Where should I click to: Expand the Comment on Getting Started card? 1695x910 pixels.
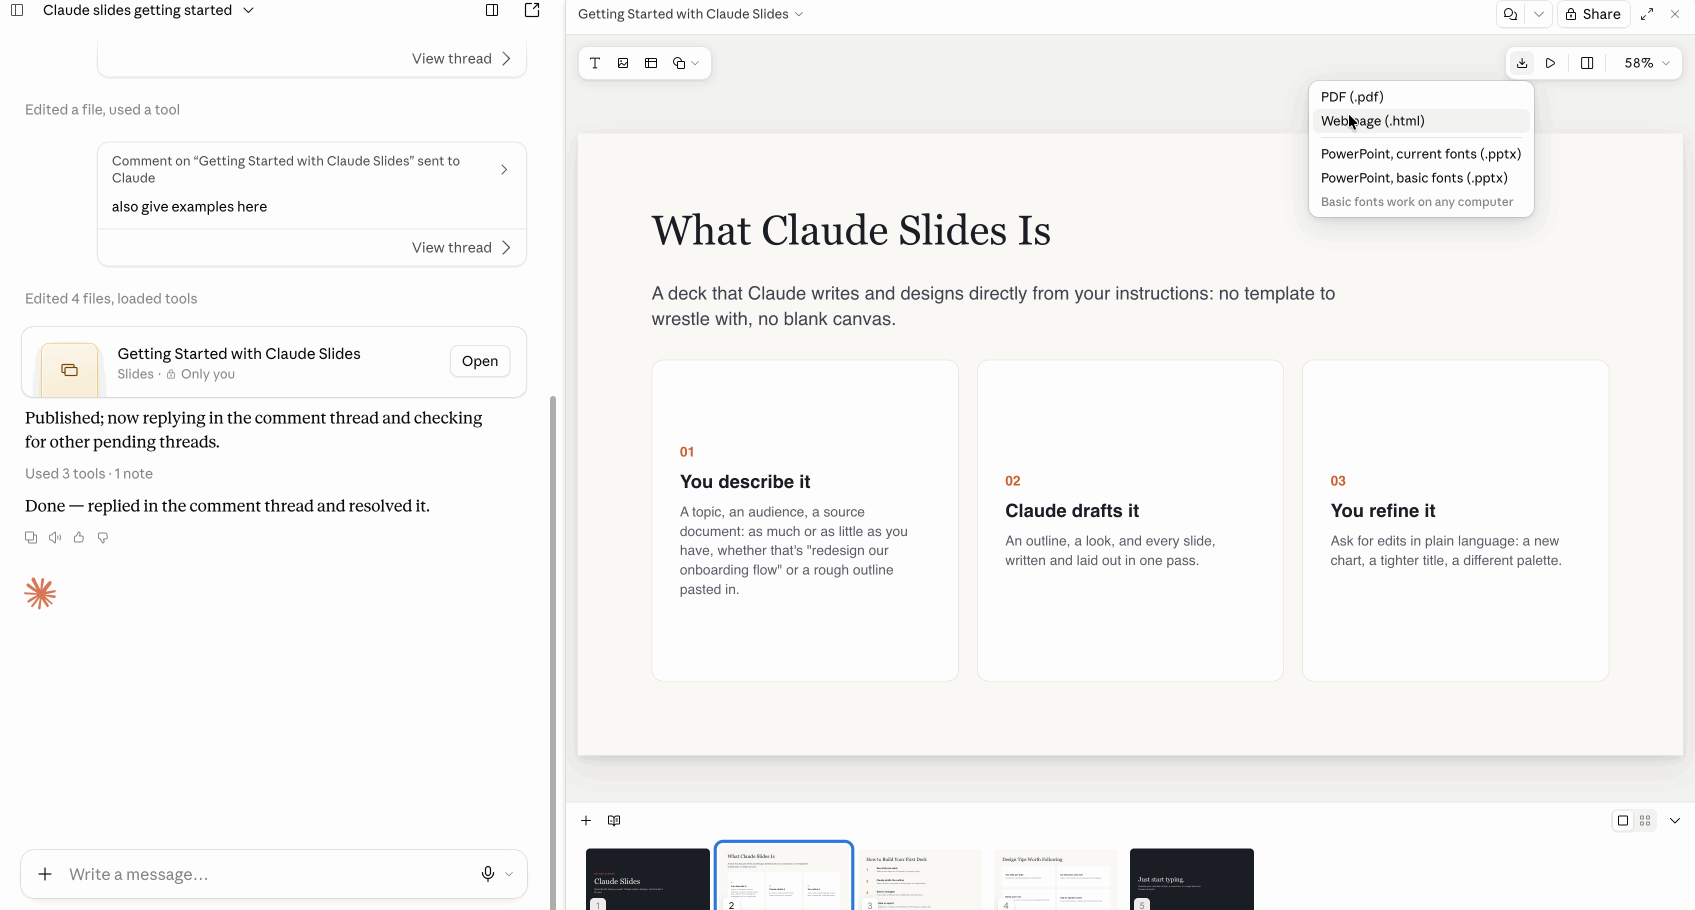click(504, 170)
